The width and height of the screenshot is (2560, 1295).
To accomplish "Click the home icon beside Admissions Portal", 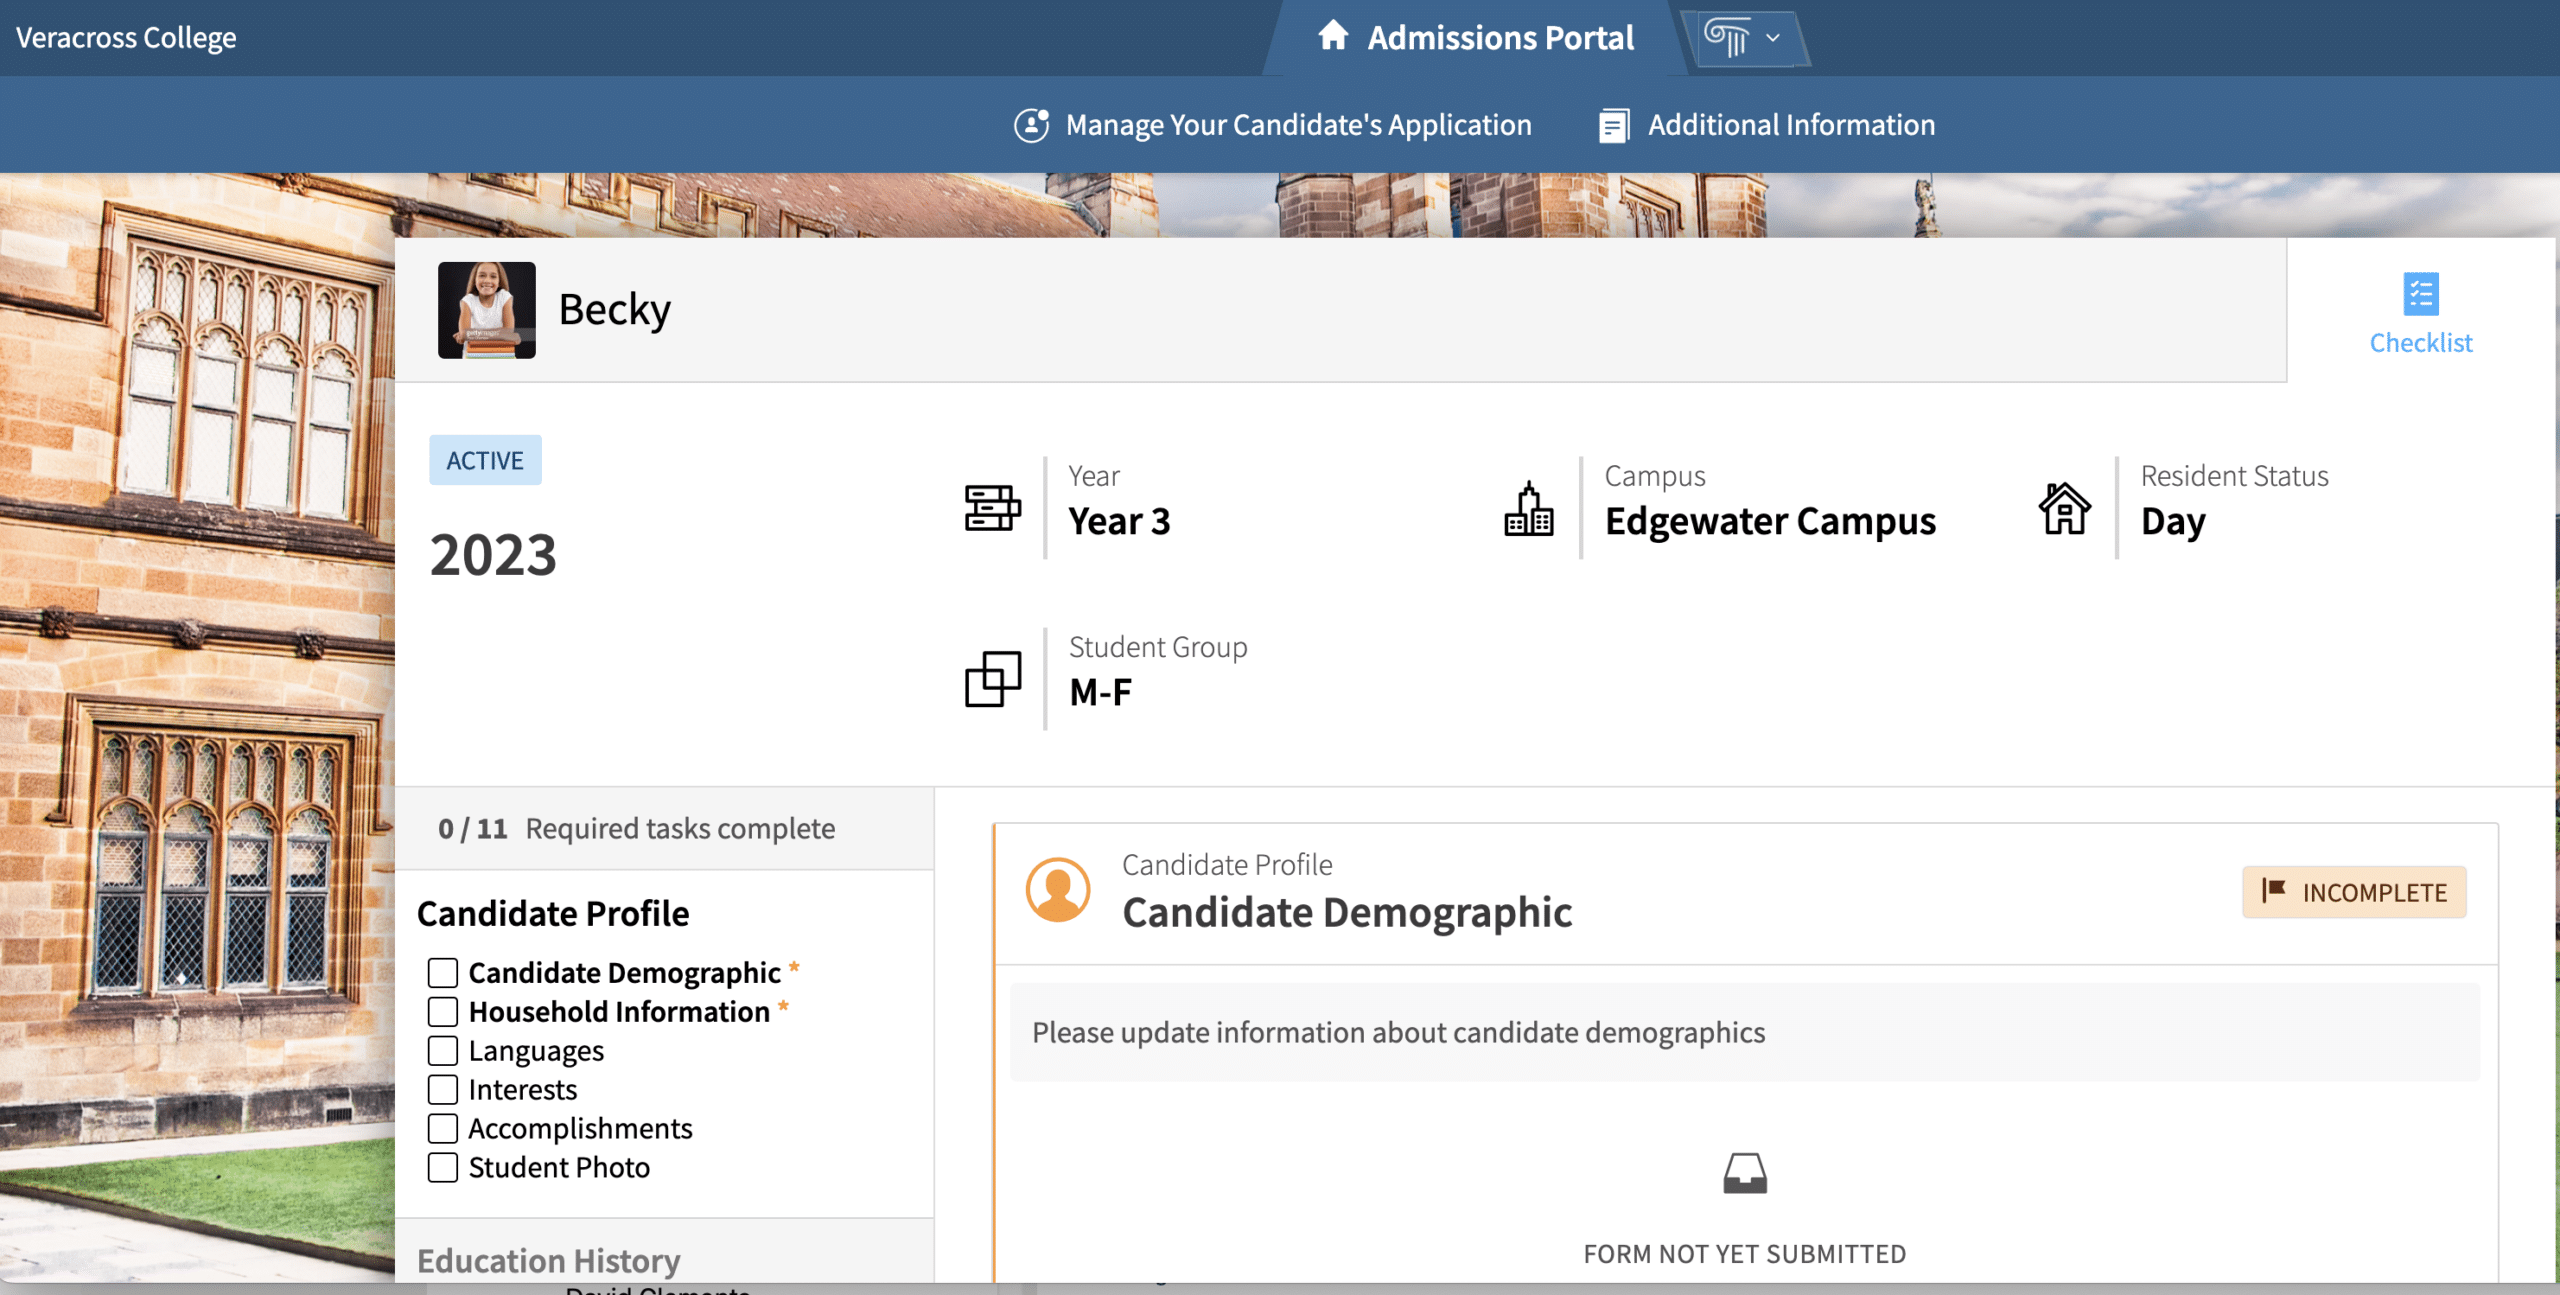I will click(x=1332, y=36).
